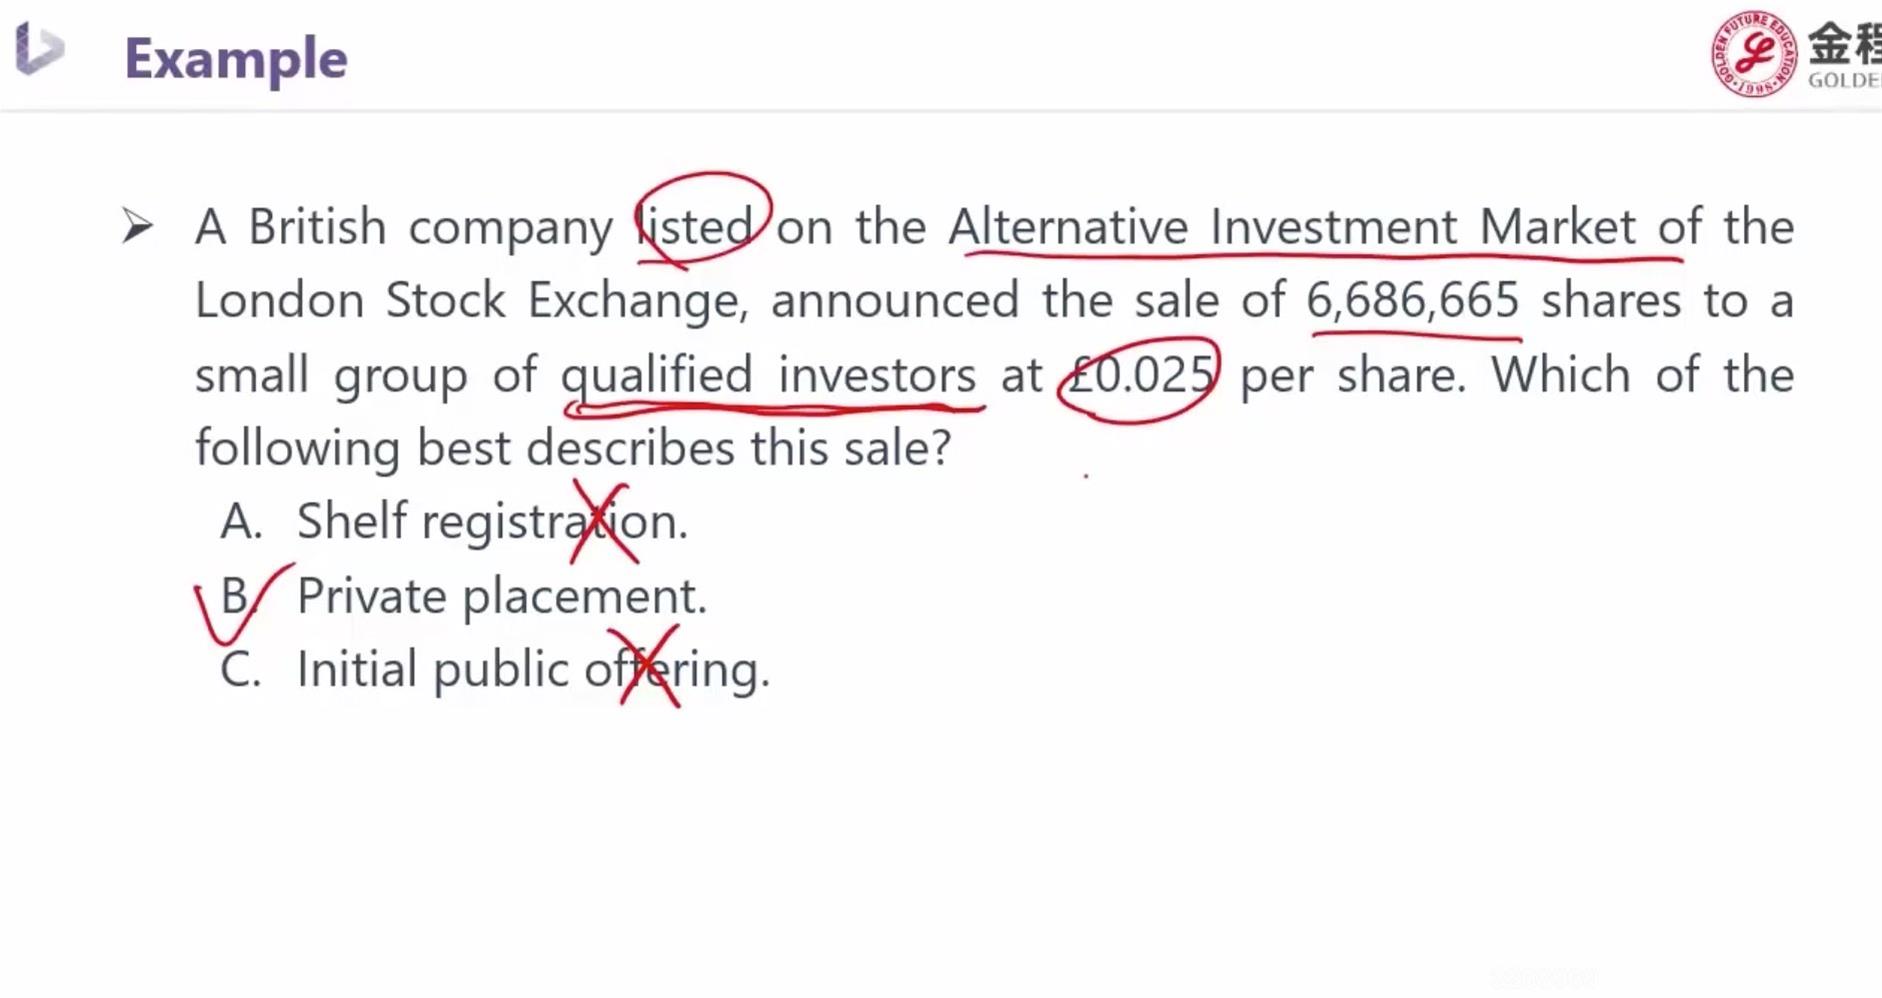This screenshot has height=998, width=1882.
Task: Click the red-circled price £0.025
Action: coord(1140,378)
